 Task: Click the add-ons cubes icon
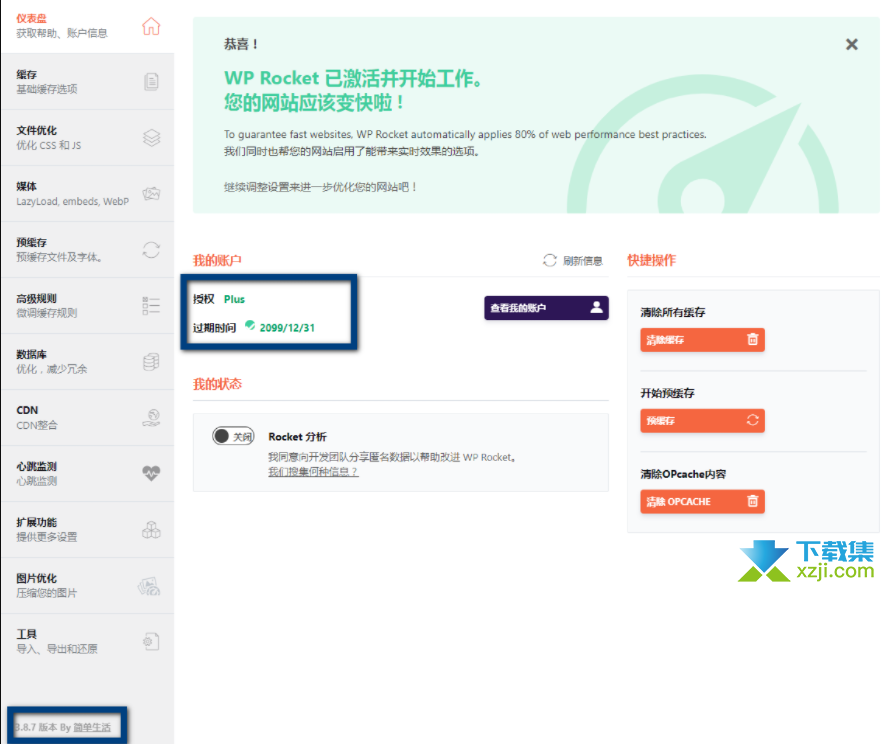tap(151, 530)
